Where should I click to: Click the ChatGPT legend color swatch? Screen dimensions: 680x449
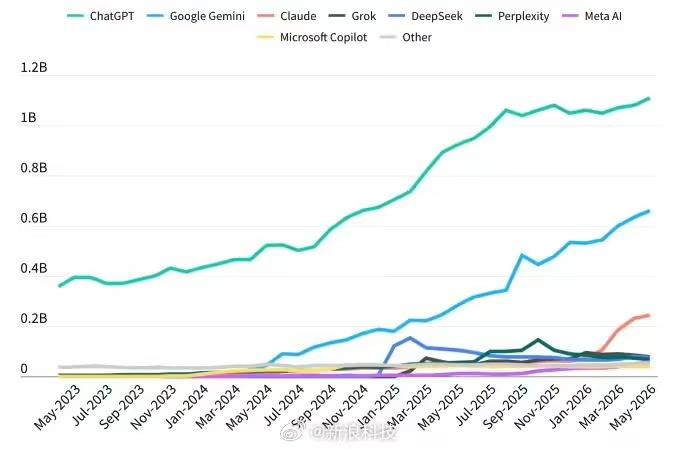pos(75,16)
